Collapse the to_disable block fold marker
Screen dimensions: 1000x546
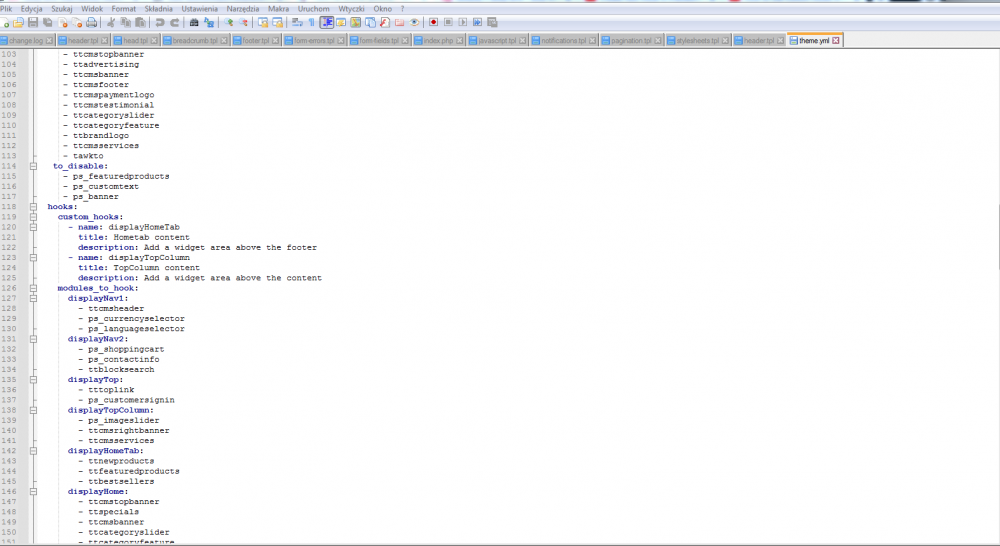[x=33, y=166]
